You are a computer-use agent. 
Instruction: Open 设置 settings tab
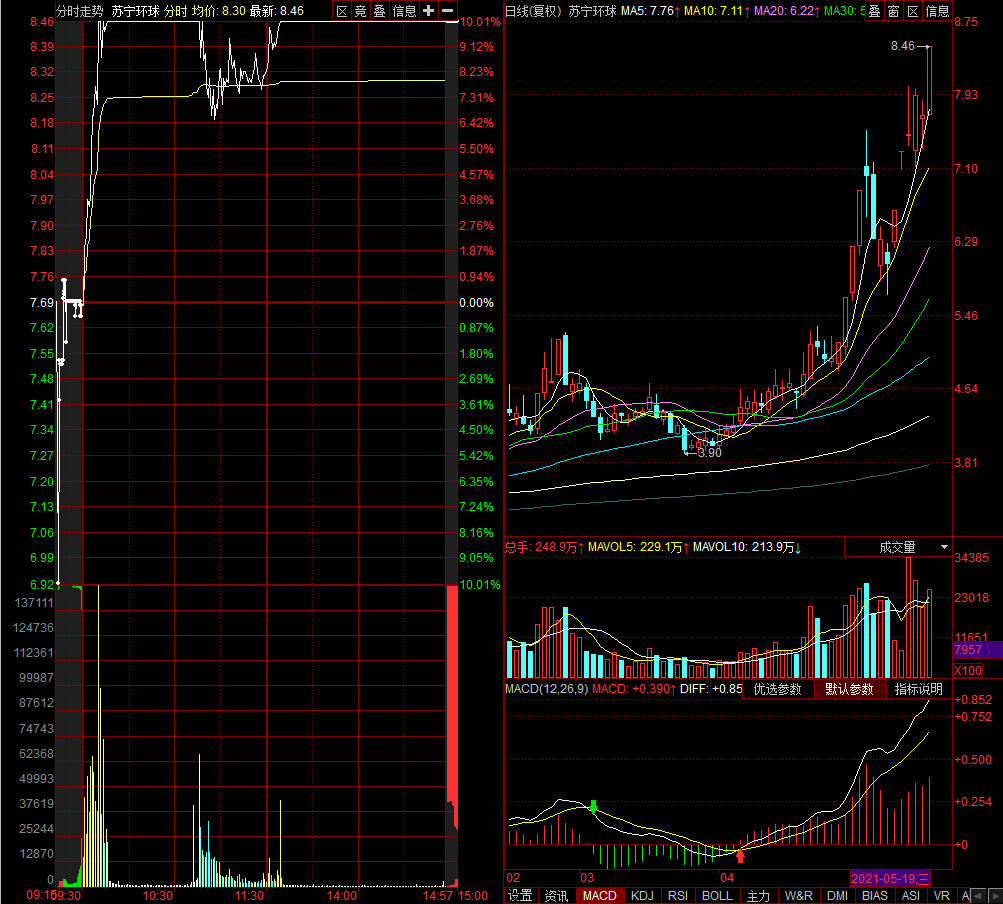pyautogui.click(x=520, y=896)
